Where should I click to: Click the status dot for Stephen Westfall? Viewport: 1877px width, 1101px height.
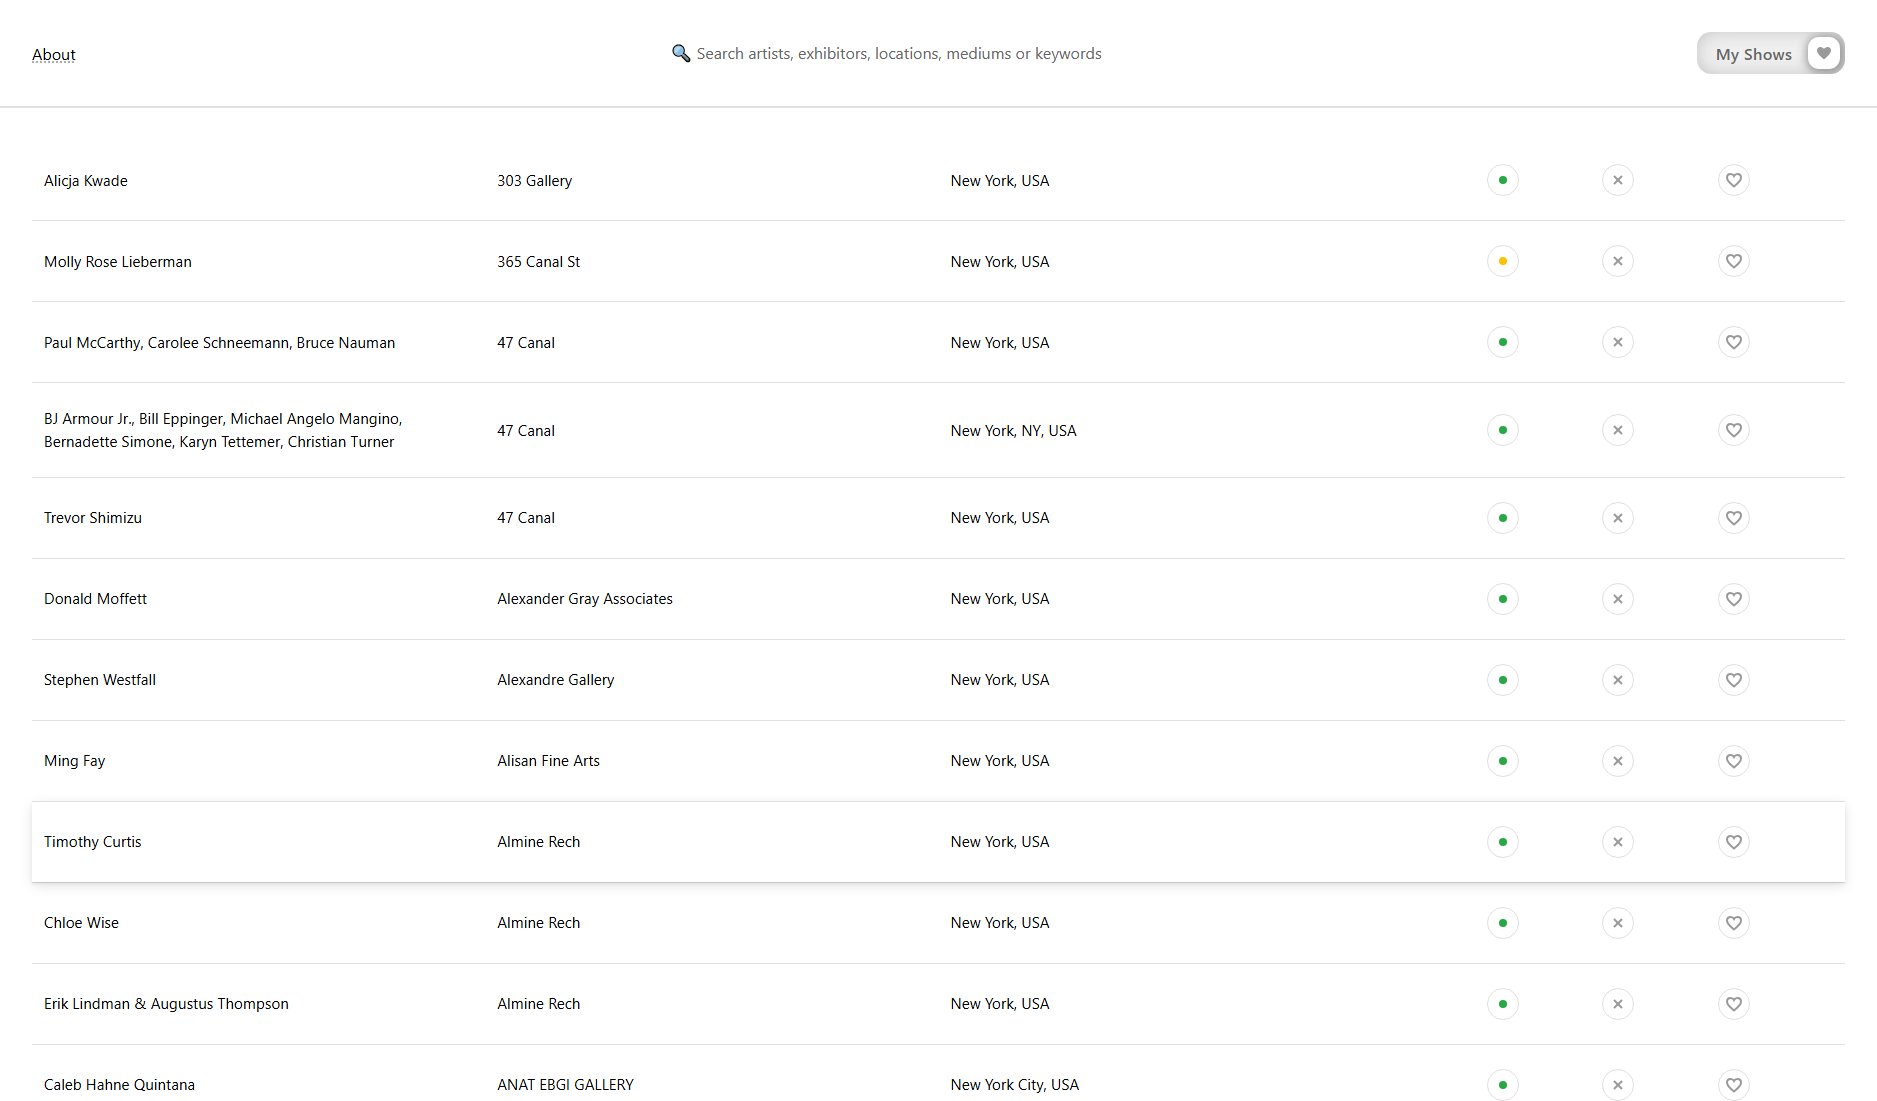pyautogui.click(x=1503, y=680)
